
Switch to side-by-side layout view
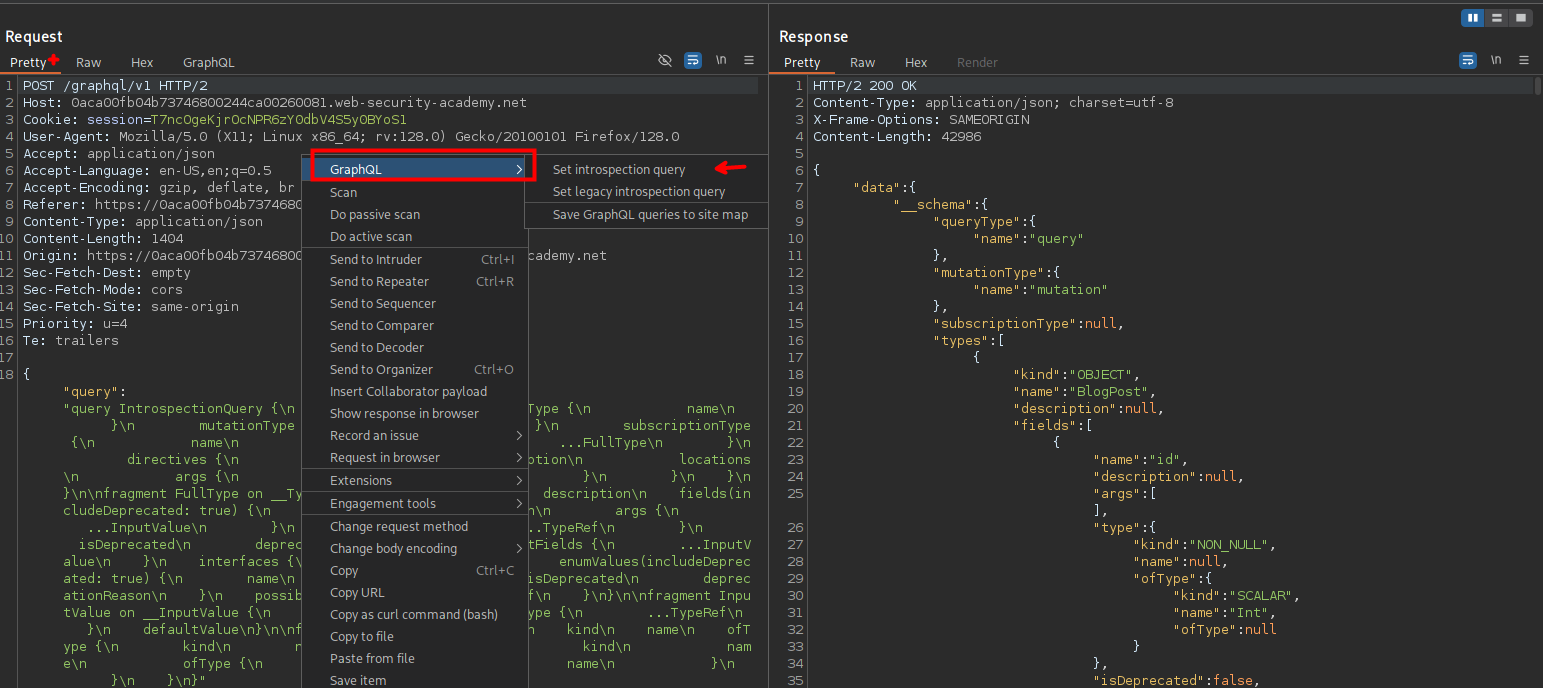pos(1473,18)
